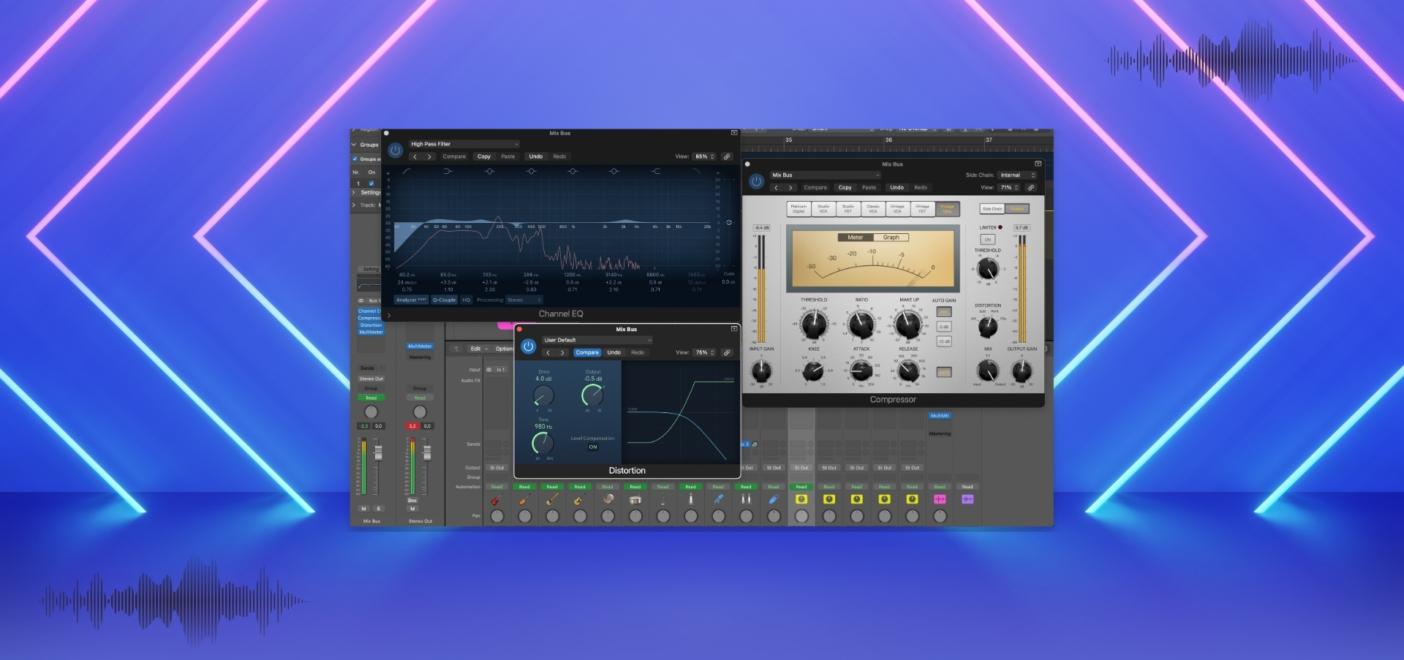This screenshot has height=660, width=1404.
Task: Click the Distortion plugin power icon
Action: point(528,346)
